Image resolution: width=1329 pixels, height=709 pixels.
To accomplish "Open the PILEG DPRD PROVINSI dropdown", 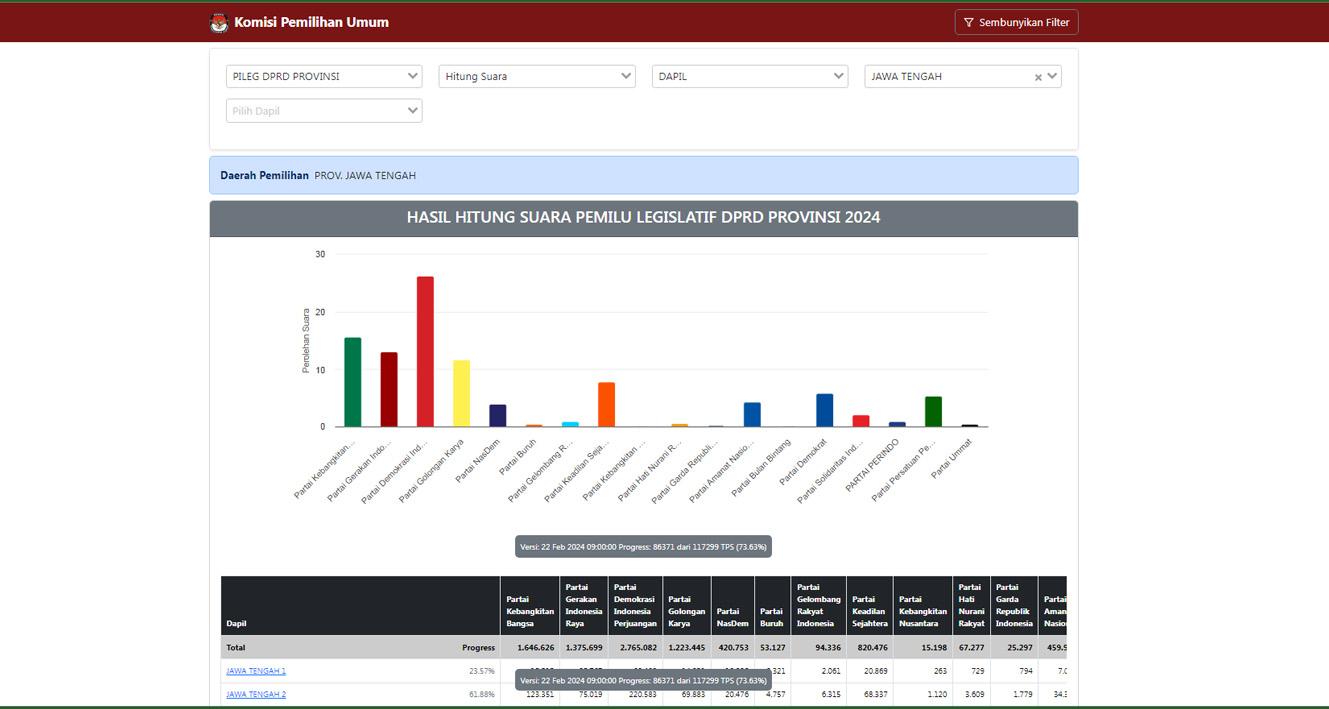I will coord(324,76).
